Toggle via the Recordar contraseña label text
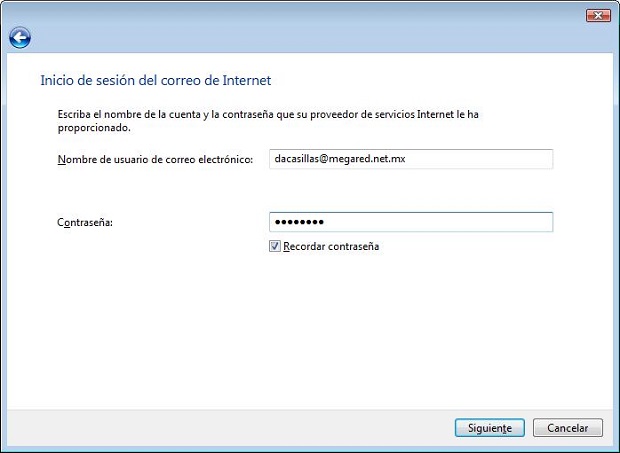The height and width of the screenshot is (453, 620). point(331,246)
